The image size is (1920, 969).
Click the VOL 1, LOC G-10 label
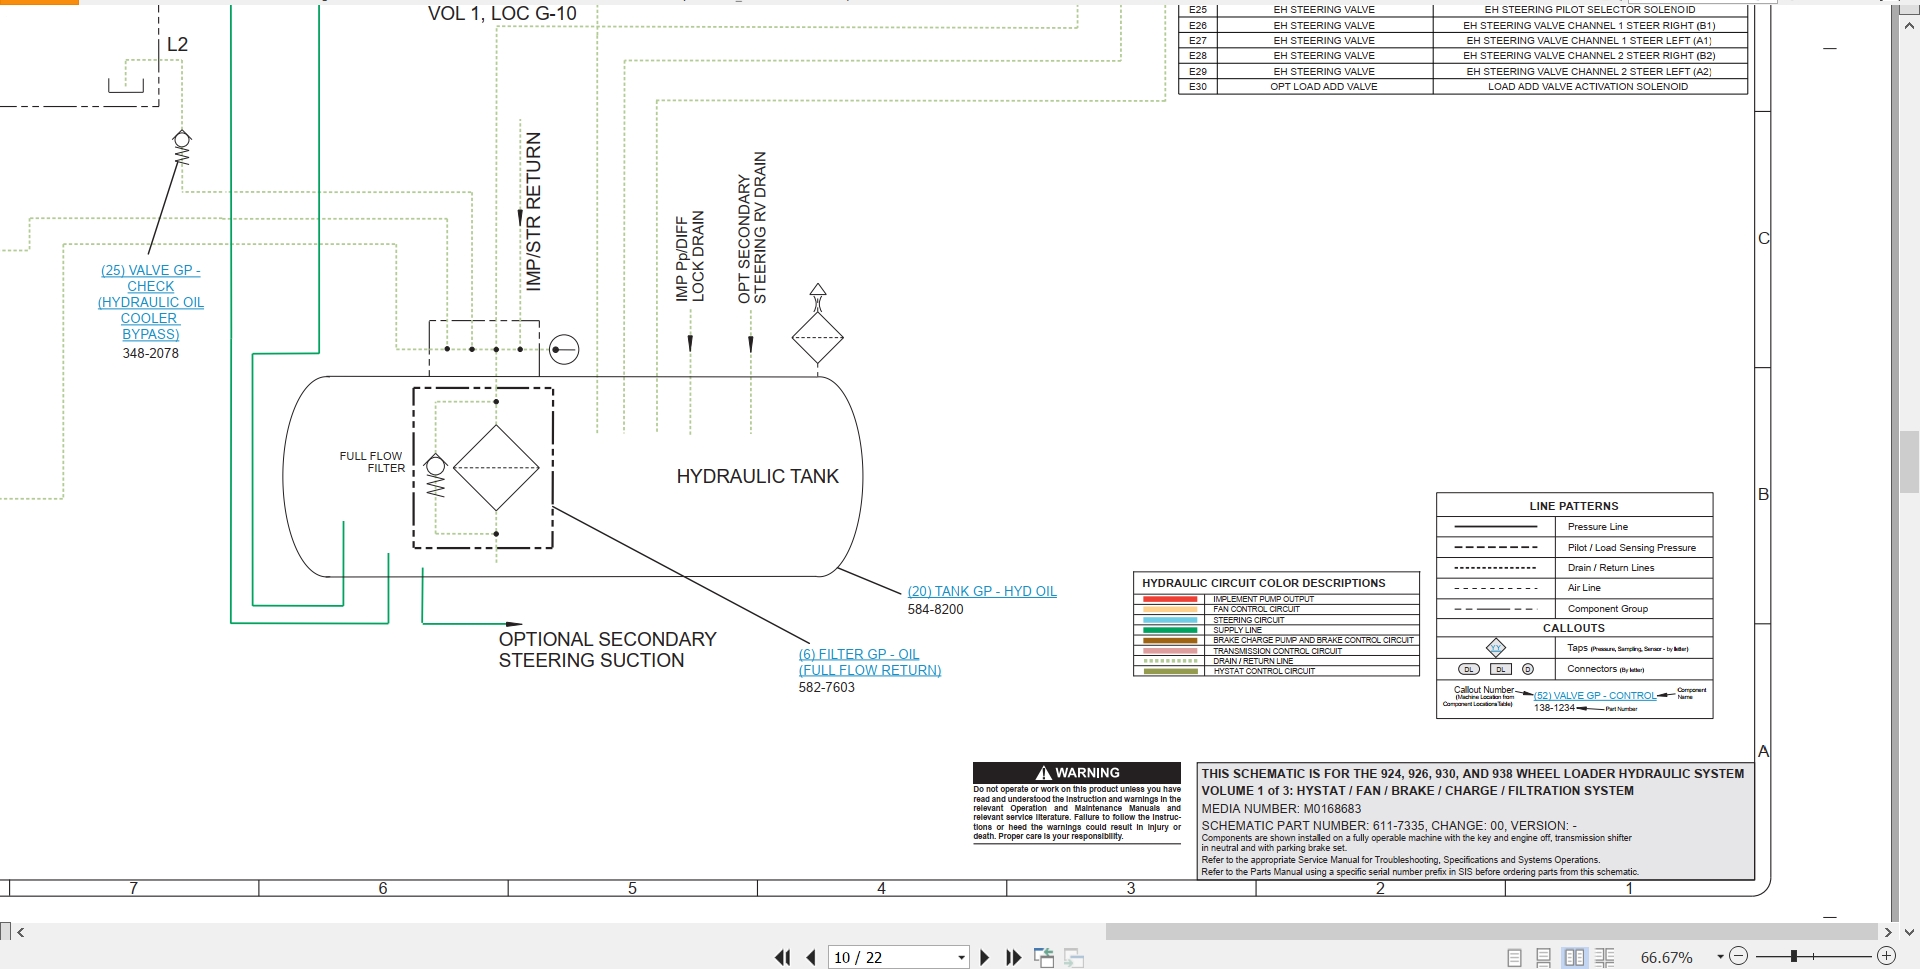(x=502, y=14)
